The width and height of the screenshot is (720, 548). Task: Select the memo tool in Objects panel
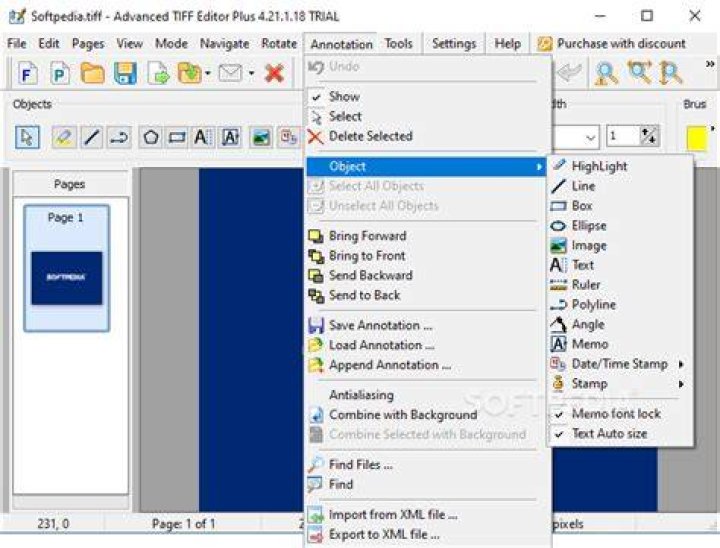[x=230, y=137]
